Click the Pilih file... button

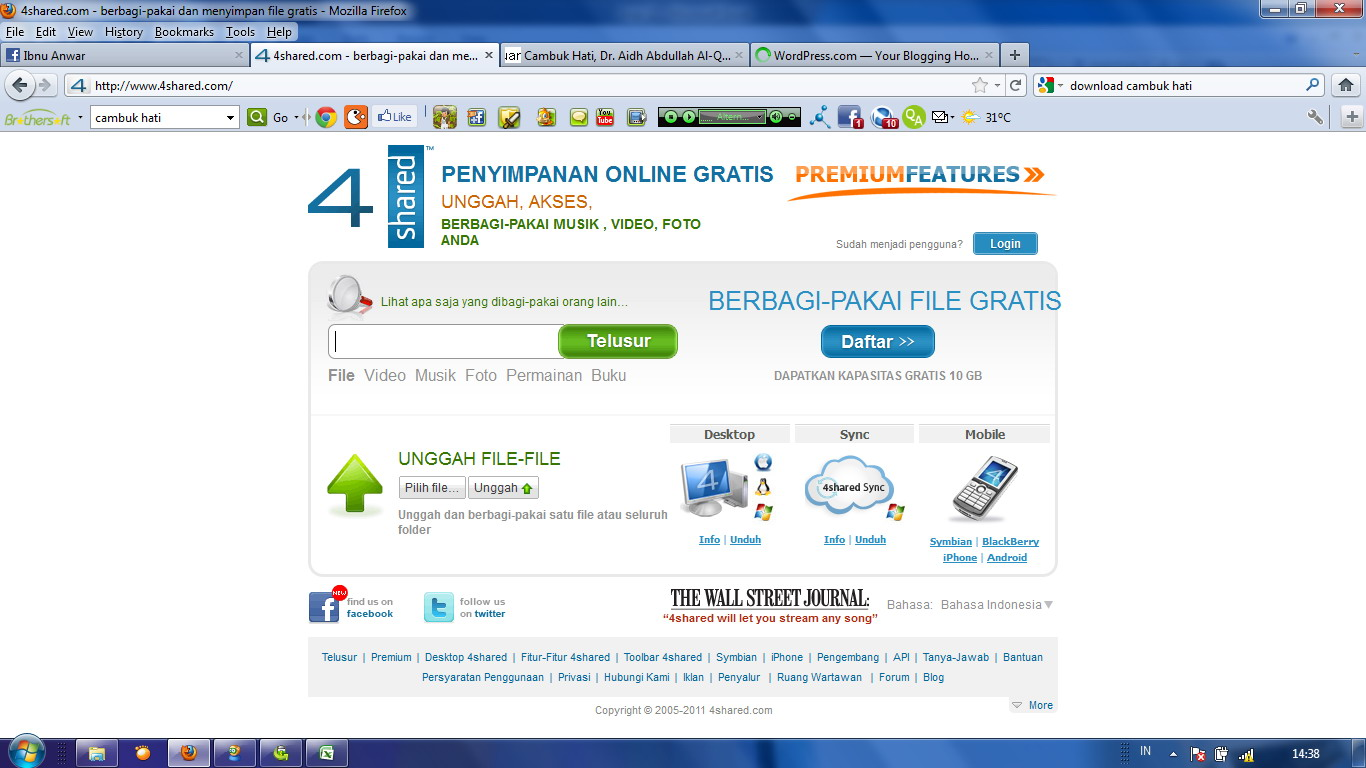tap(432, 488)
